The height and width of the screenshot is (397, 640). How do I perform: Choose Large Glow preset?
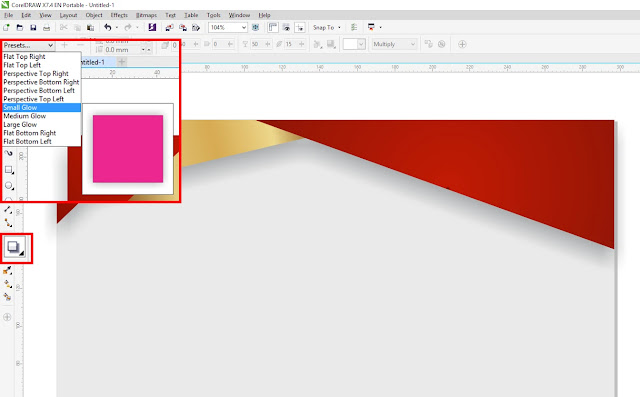coord(41,124)
